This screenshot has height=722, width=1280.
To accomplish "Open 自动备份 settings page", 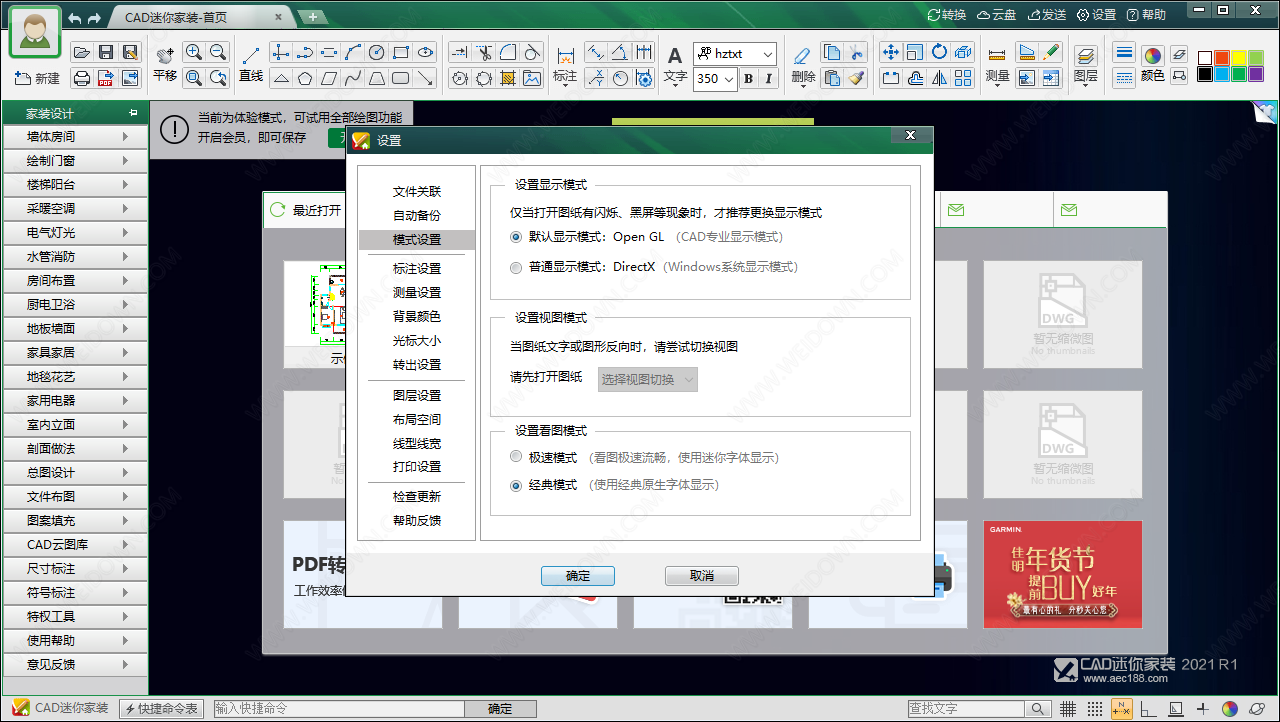I will tap(417, 215).
